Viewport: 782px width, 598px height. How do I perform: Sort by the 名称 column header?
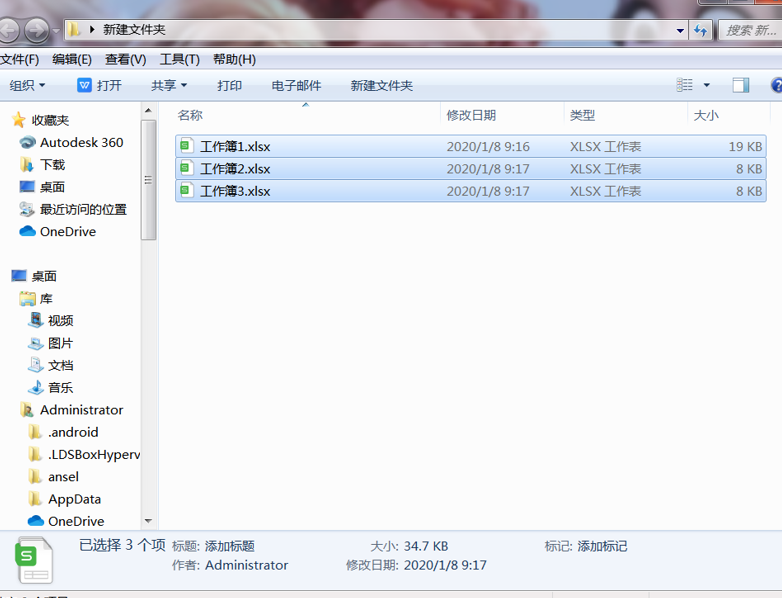pos(190,115)
